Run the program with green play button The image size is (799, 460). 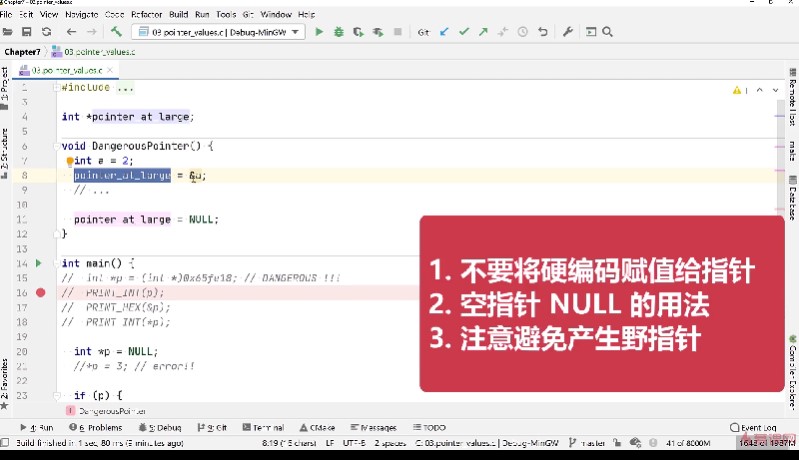tap(319, 32)
